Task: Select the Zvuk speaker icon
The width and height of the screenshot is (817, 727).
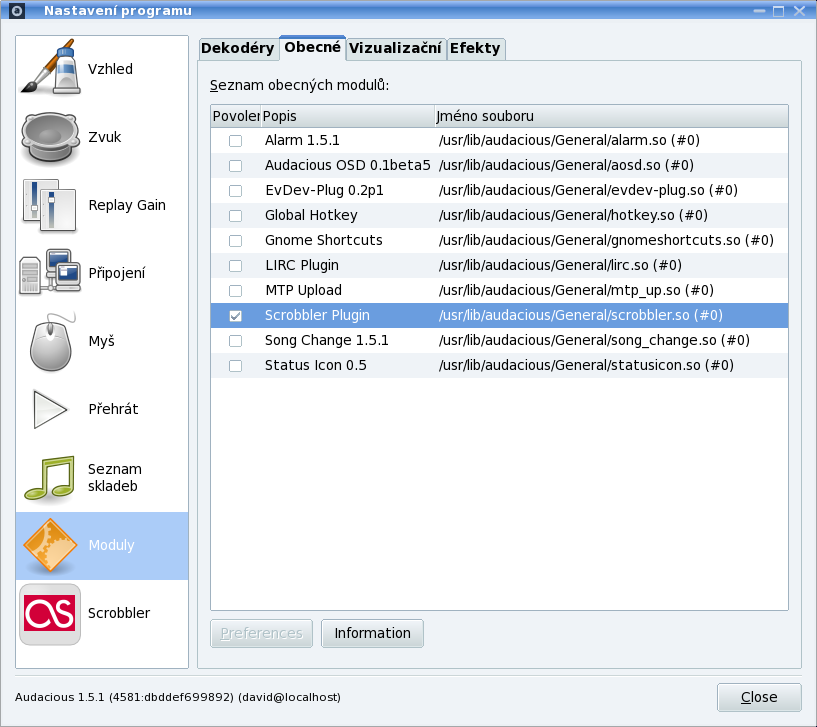Action: [x=50, y=137]
